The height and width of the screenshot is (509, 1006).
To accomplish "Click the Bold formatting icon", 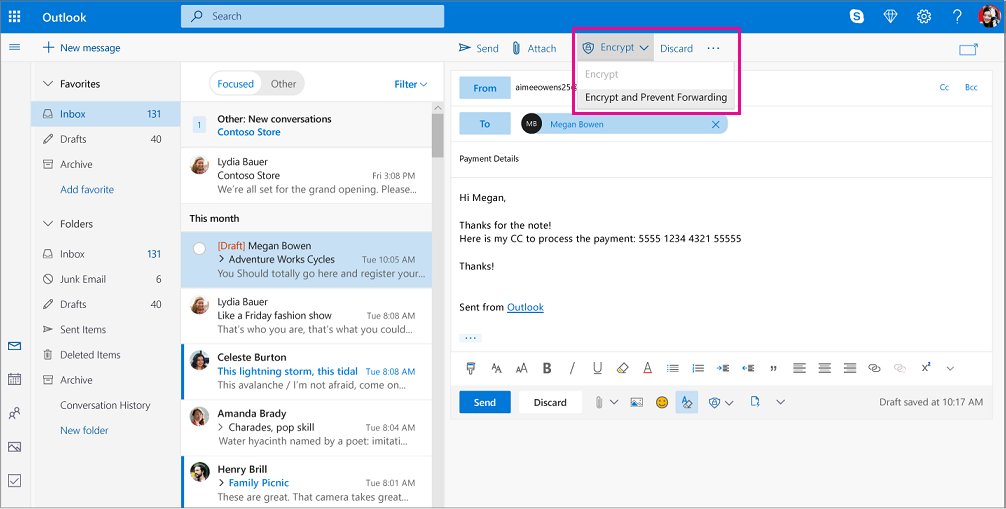I will [x=547, y=368].
